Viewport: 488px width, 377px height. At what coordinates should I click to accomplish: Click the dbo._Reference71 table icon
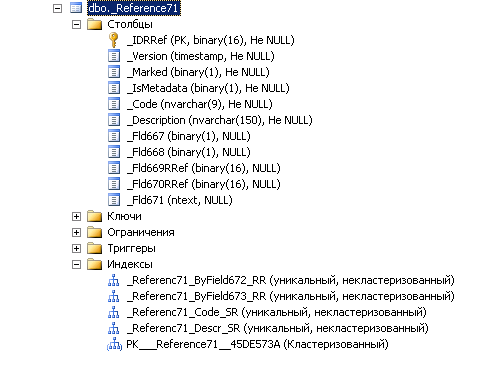[x=76, y=8]
